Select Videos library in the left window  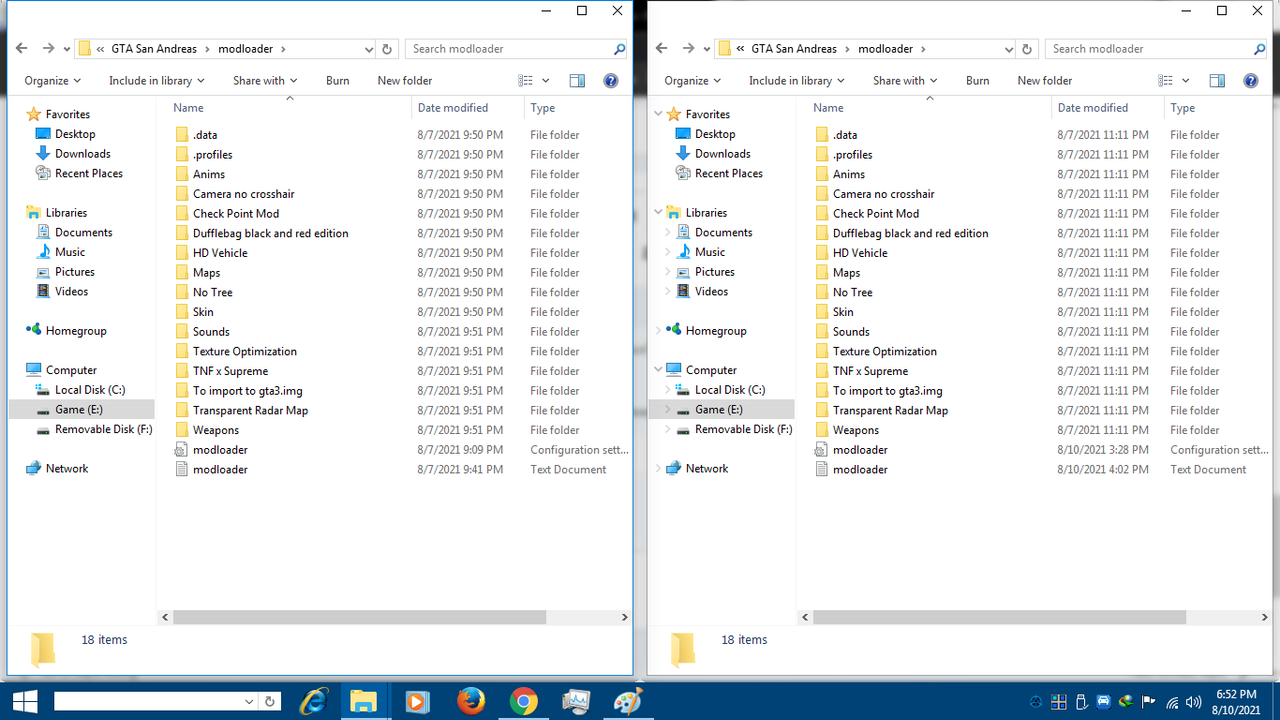pos(71,291)
